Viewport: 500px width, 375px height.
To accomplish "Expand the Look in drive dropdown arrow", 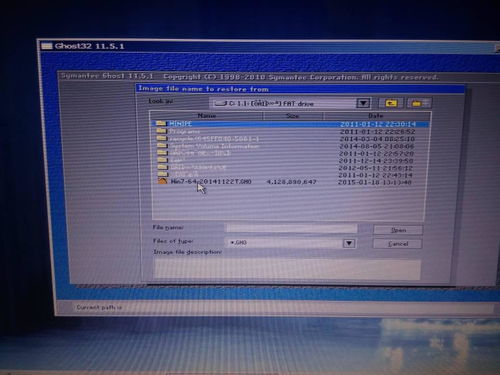I will coord(363,103).
